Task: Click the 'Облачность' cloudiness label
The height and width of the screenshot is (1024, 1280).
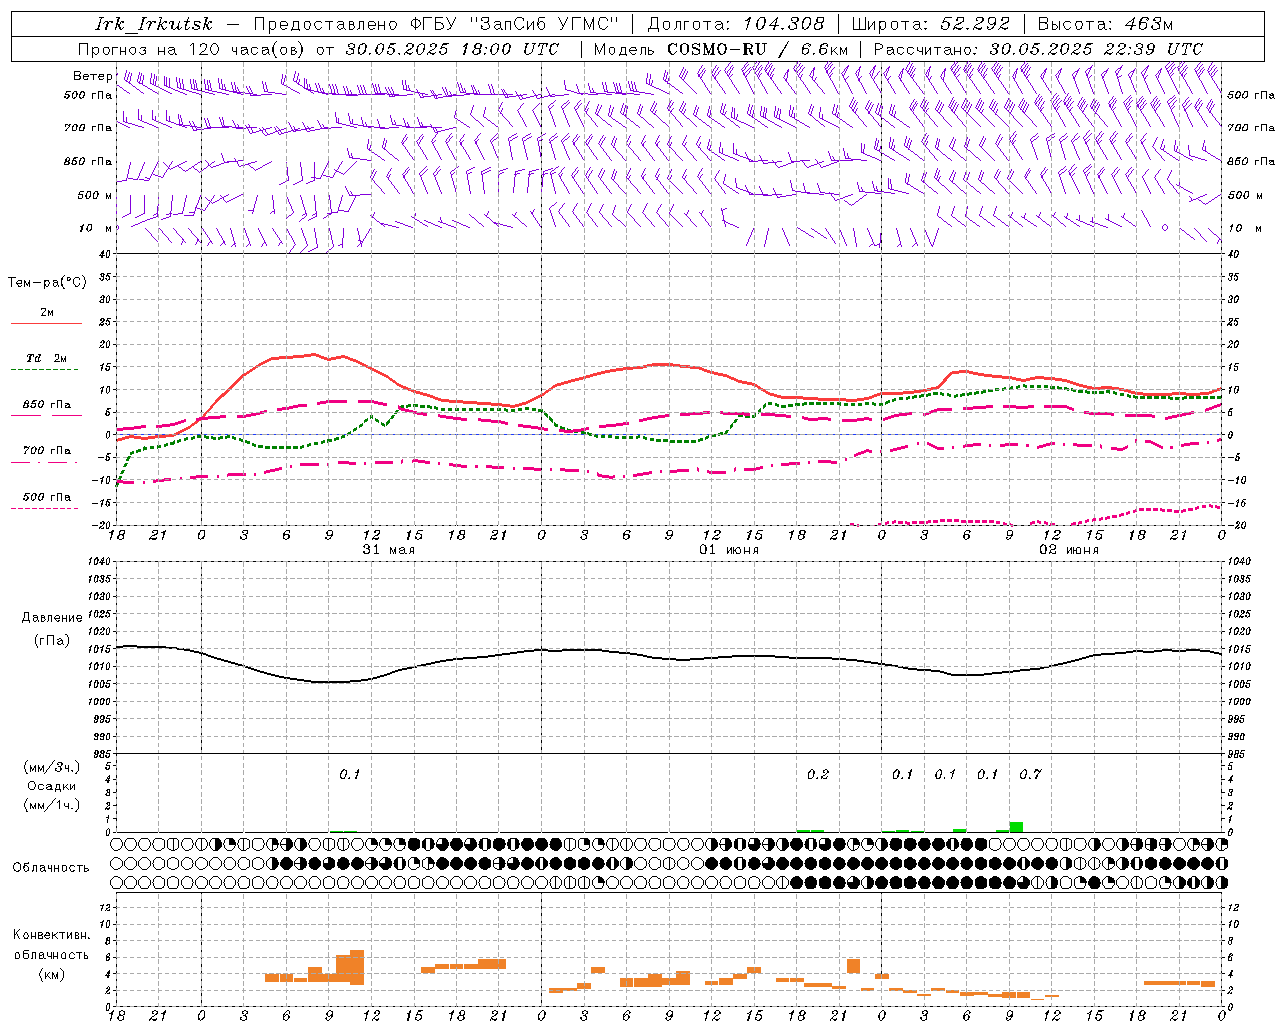Action: coord(51,867)
